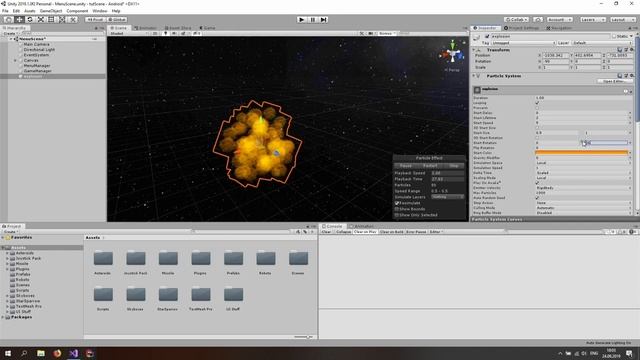Open the Tag dropdown
Image resolution: width=640 pixels, height=360 pixels.
(x=523, y=43)
